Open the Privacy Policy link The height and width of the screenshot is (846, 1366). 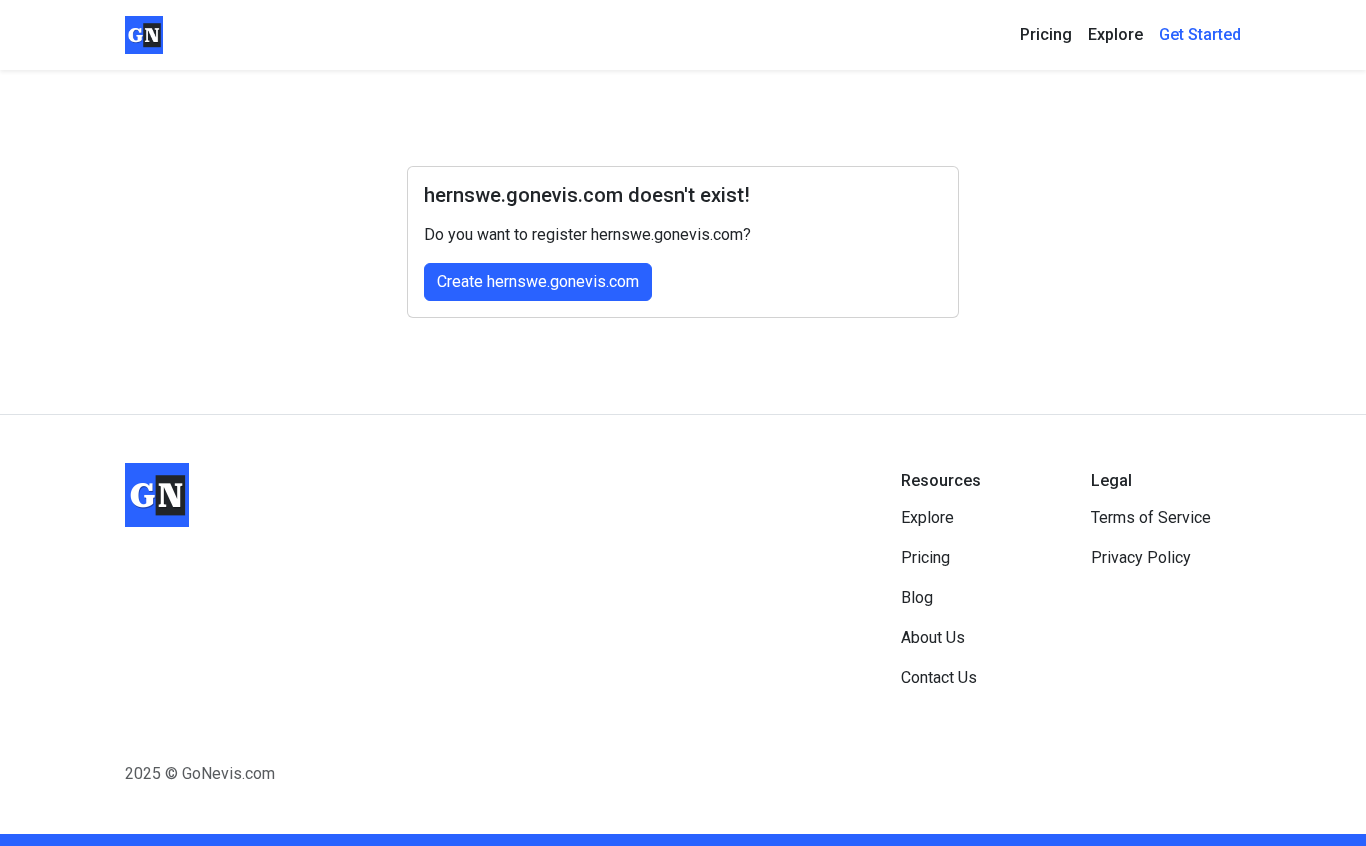(1141, 558)
